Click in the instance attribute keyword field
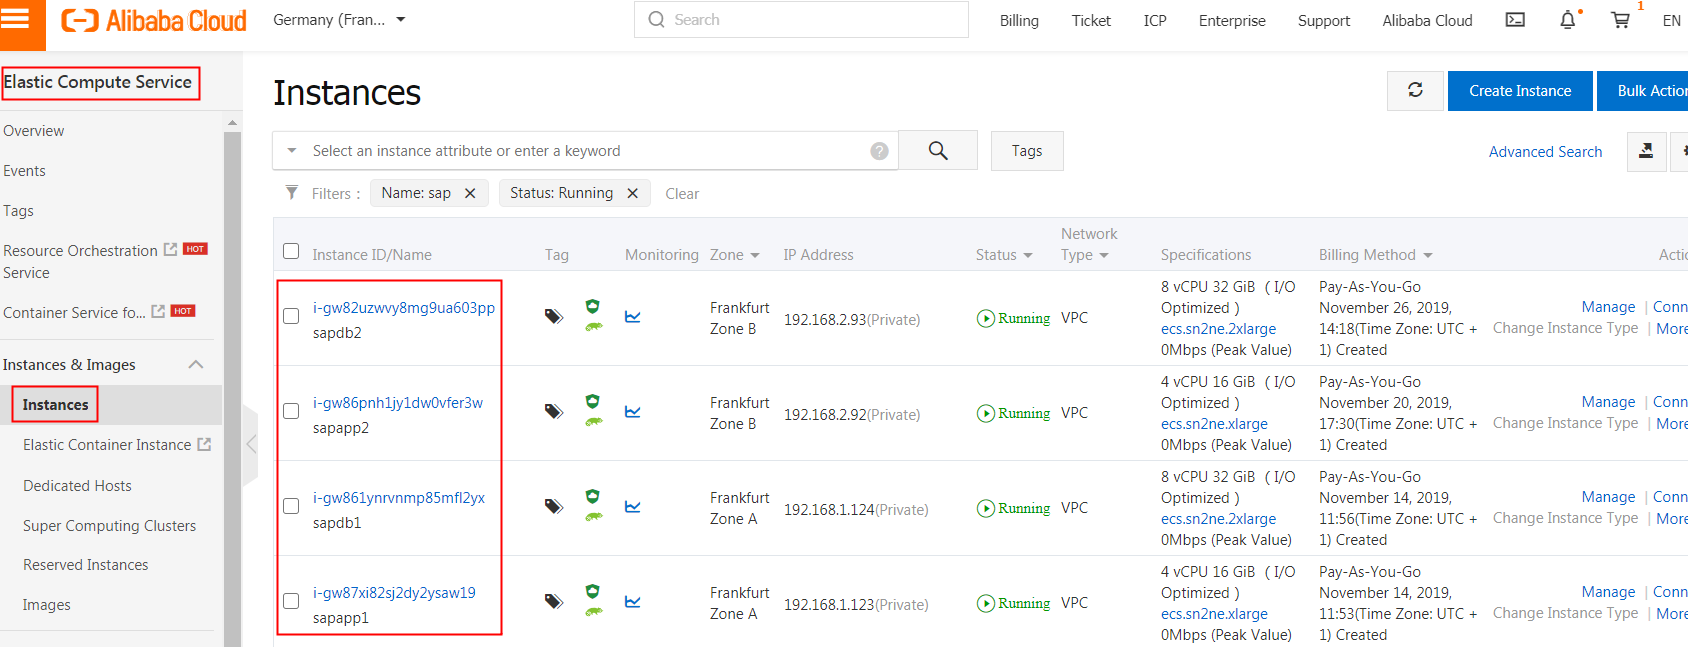 (x=580, y=151)
